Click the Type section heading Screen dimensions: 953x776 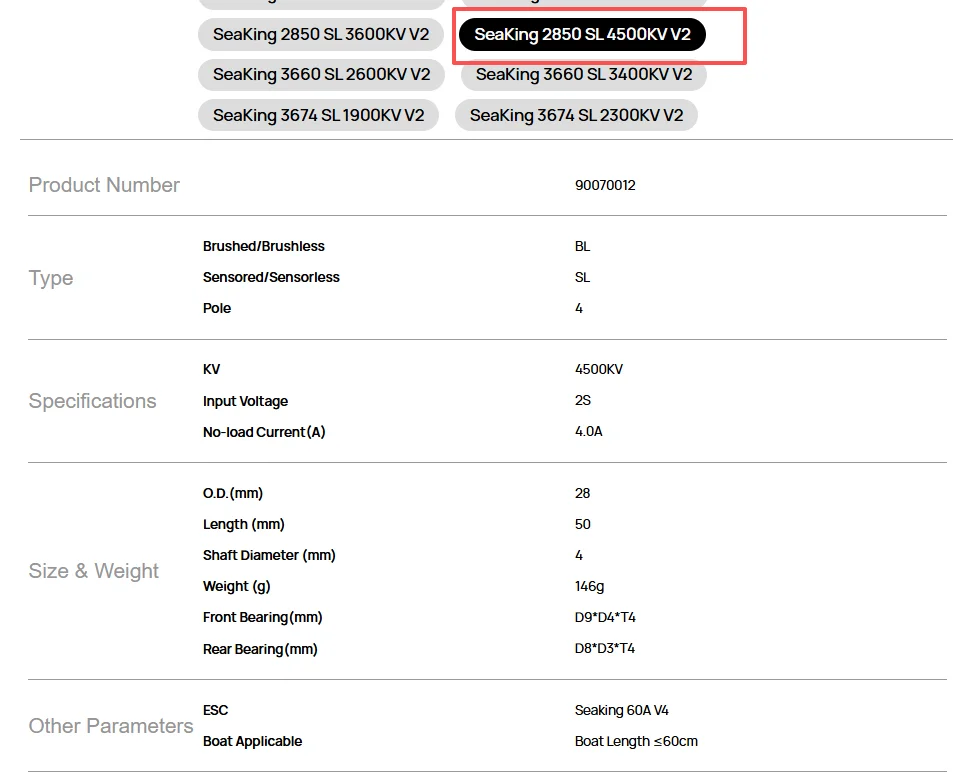click(x=51, y=278)
